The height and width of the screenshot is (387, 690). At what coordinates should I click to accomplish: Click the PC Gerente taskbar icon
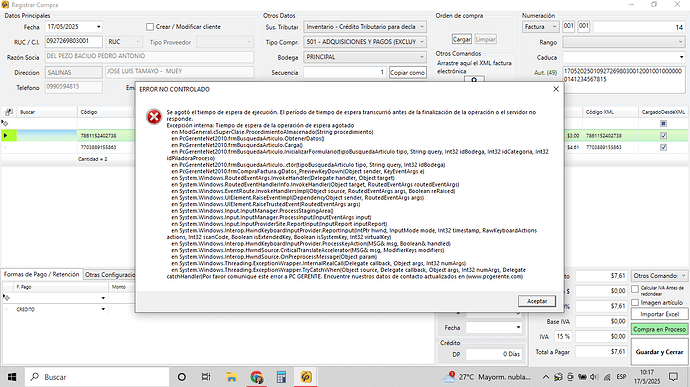(x=306, y=377)
